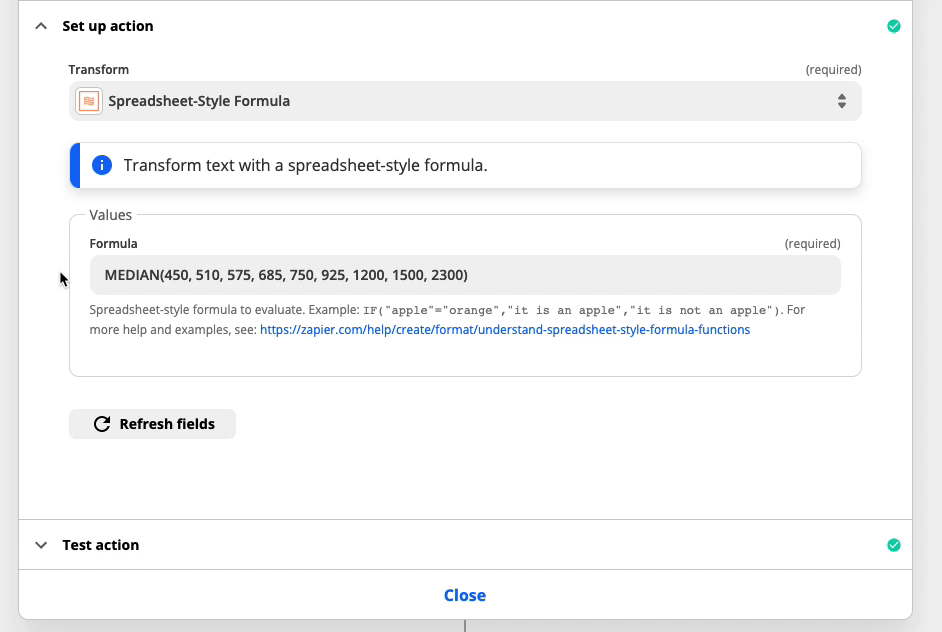
Task: Select the Set up action heading
Action: [108, 26]
